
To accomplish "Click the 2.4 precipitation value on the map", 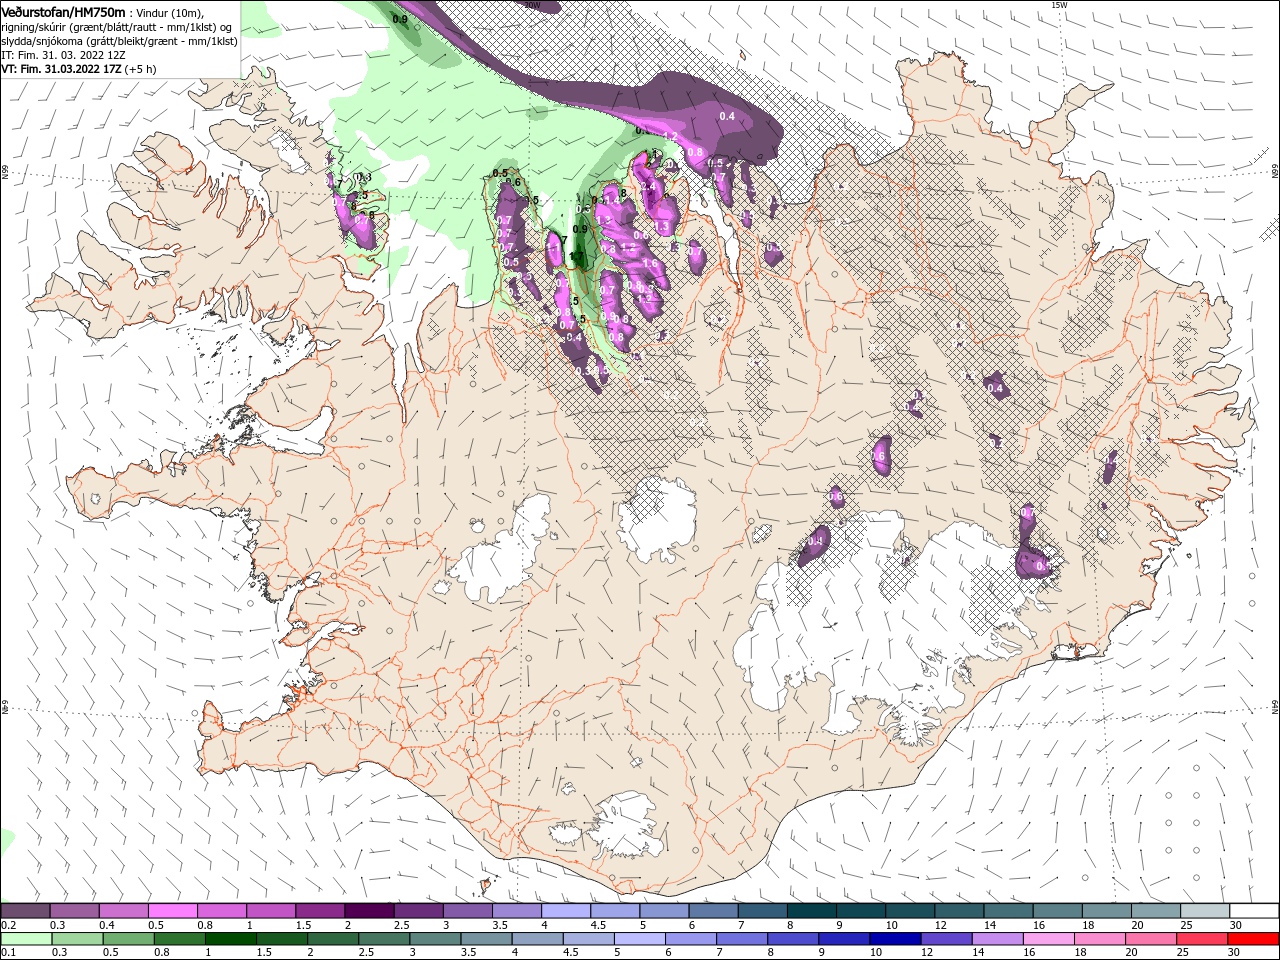I will (x=648, y=186).
